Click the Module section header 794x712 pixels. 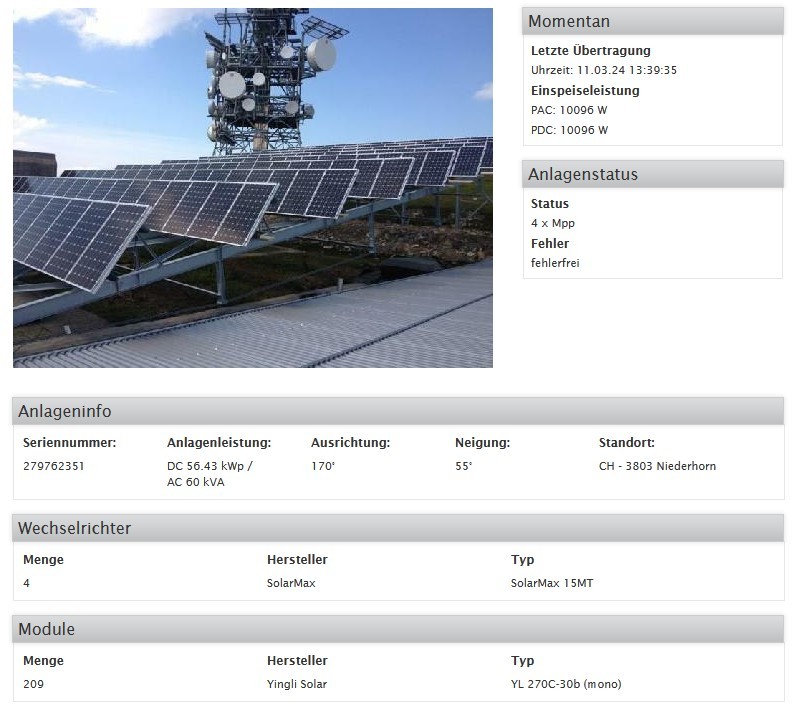point(47,629)
